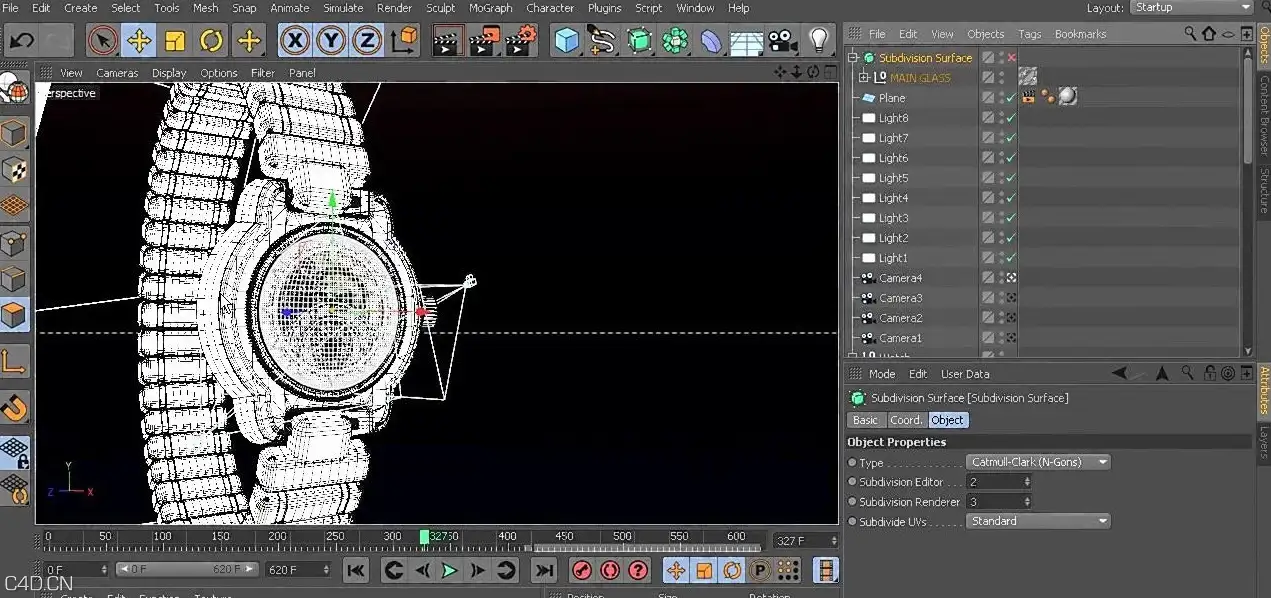Click Render to Picture Viewer icon
This screenshot has width=1271, height=598.
click(484, 41)
